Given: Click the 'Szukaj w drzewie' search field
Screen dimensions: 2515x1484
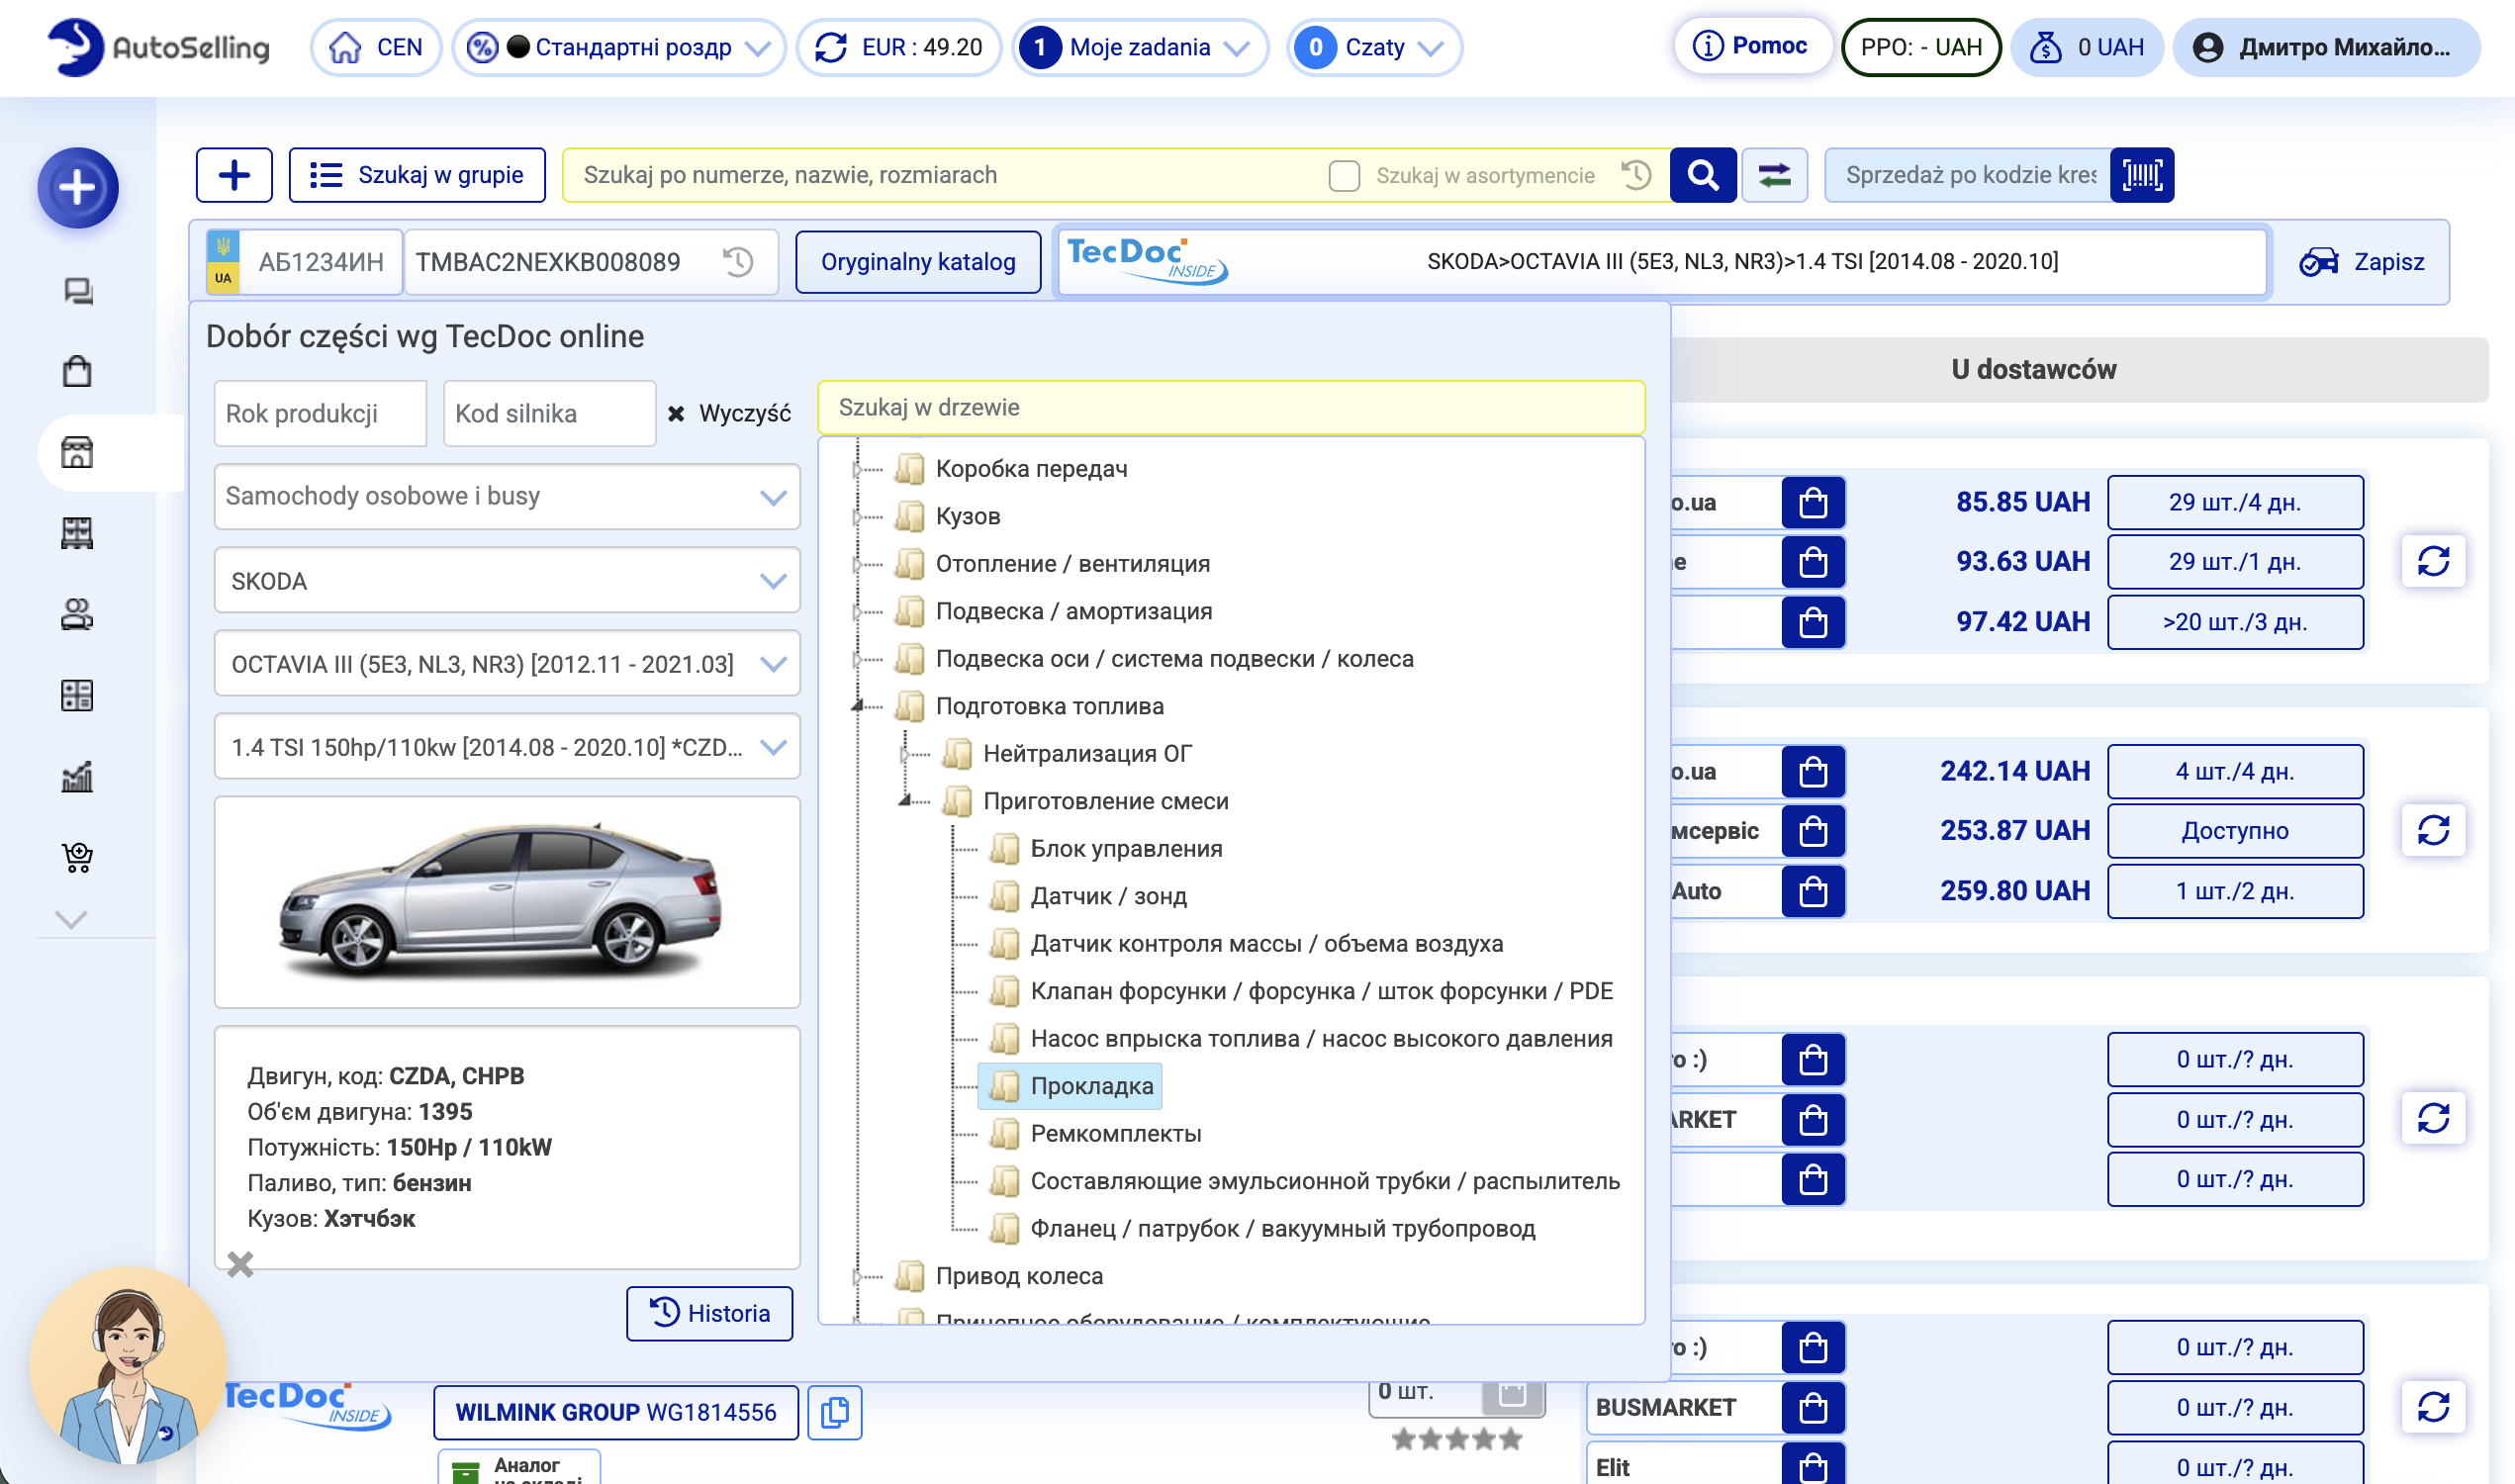Looking at the screenshot, I should click(x=1230, y=408).
